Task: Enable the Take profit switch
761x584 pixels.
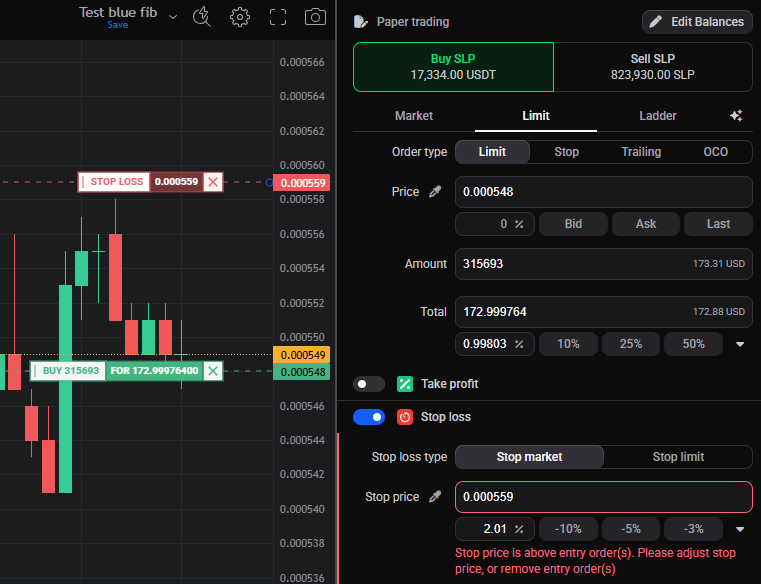Action: point(368,384)
